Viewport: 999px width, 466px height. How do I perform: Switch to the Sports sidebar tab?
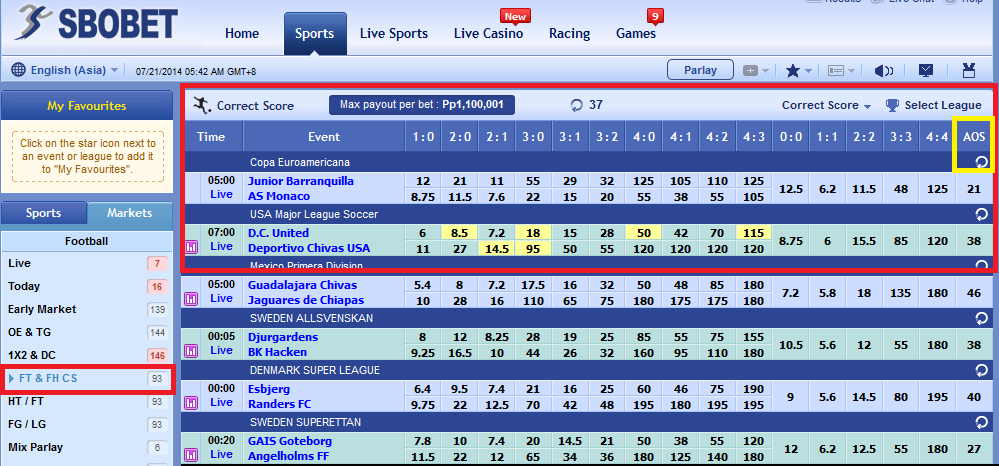click(44, 213)
